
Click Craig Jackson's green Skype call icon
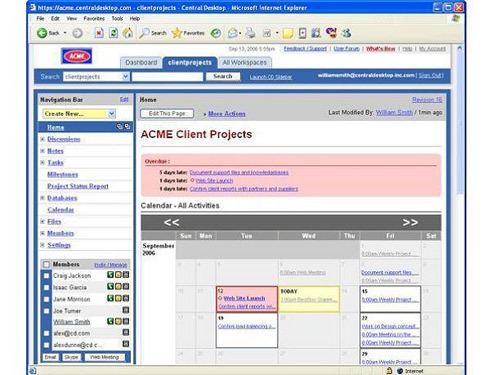pos(110,275)
